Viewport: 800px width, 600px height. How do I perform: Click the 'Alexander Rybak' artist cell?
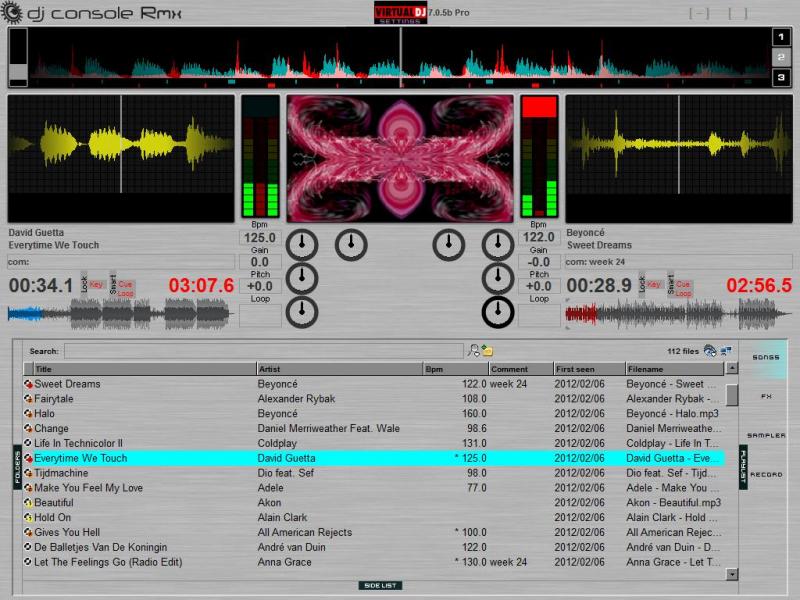point(296,398)
